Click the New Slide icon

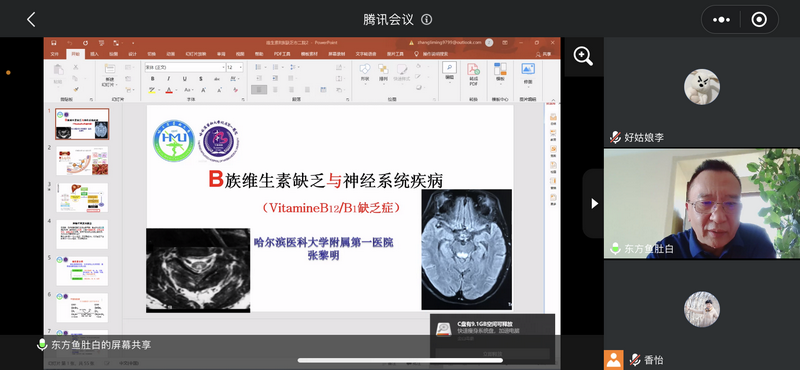pos(110,69)
